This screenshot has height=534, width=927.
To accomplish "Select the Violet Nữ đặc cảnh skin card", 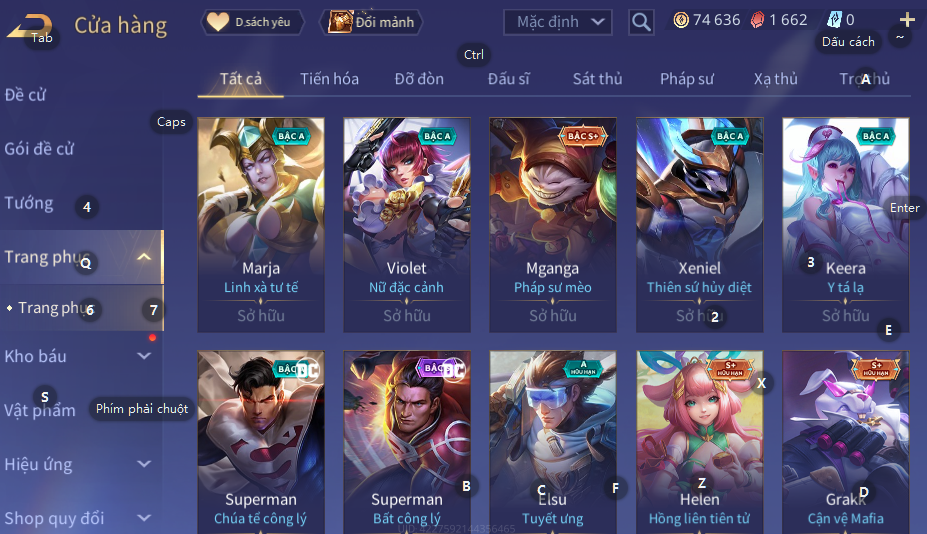I will pos(407,225).
